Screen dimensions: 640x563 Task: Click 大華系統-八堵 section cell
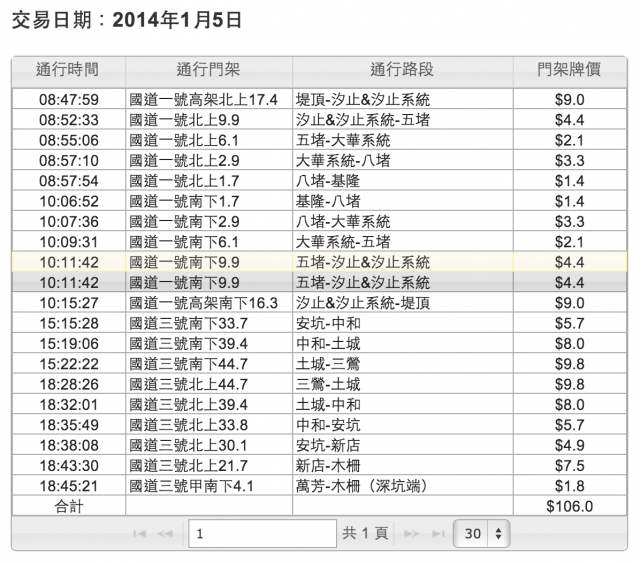(403, 160)
